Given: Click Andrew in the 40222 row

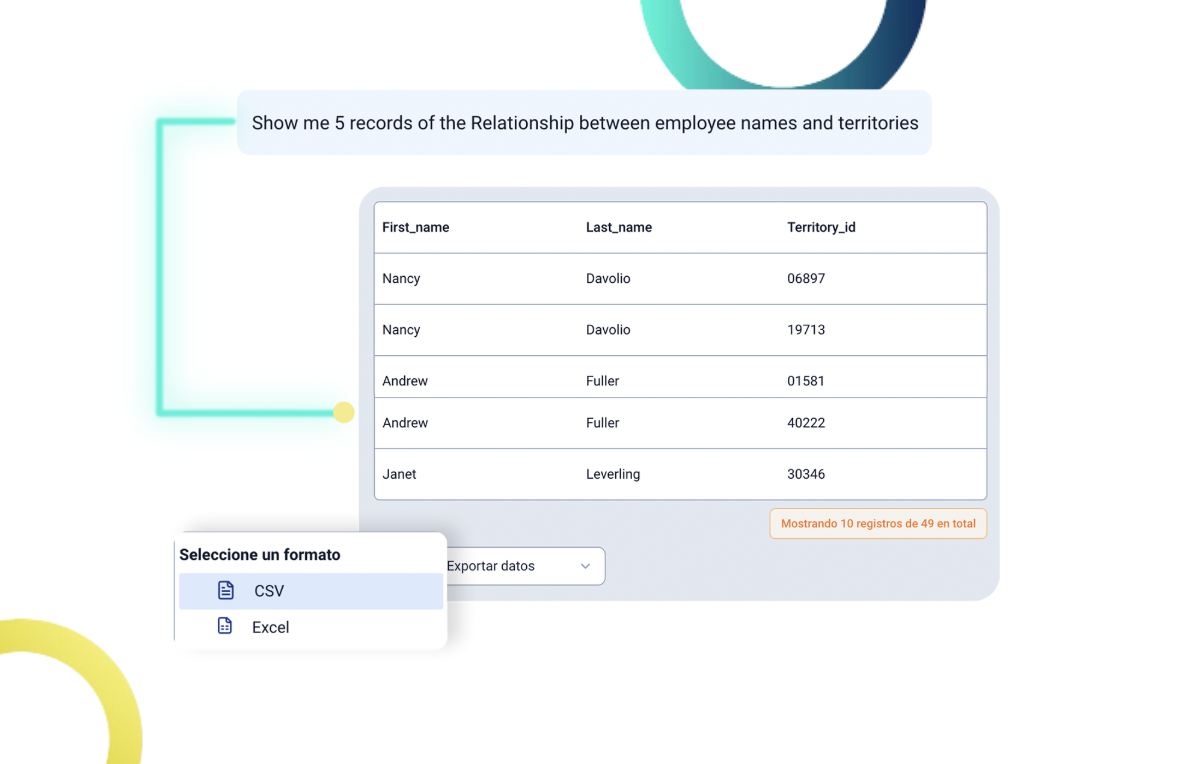Looking at the screenshot, I should click(405, 423).
